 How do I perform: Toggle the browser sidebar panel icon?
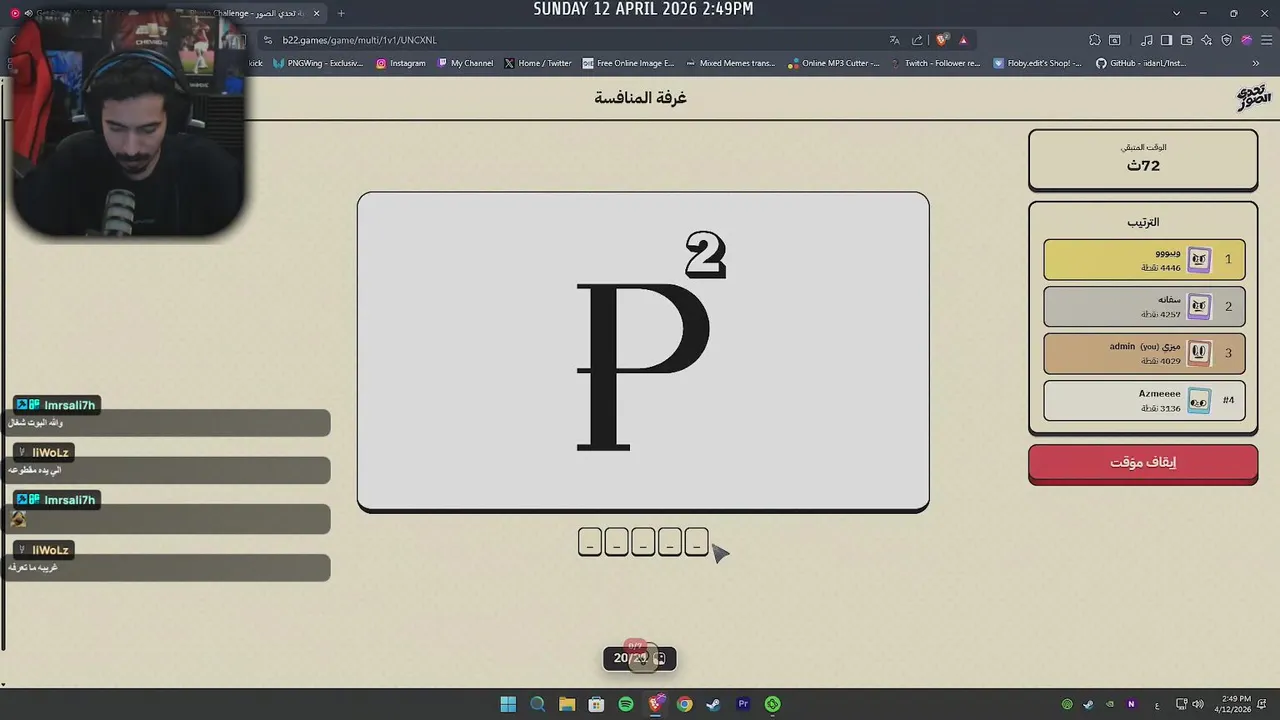[1167, 40]
